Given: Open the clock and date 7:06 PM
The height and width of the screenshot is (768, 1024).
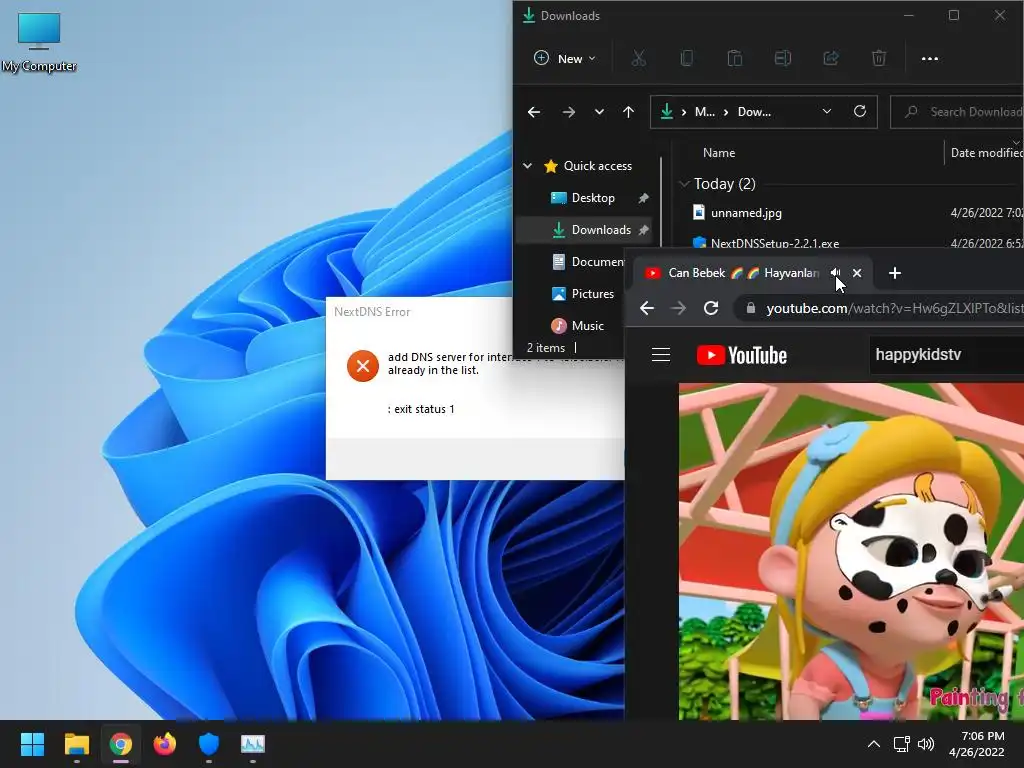Looking at the screenshot, I should point(977,744).
